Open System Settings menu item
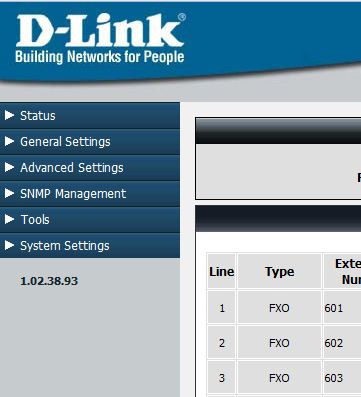Viewport: 361px width, 397px height. click(x=90, y=246)
